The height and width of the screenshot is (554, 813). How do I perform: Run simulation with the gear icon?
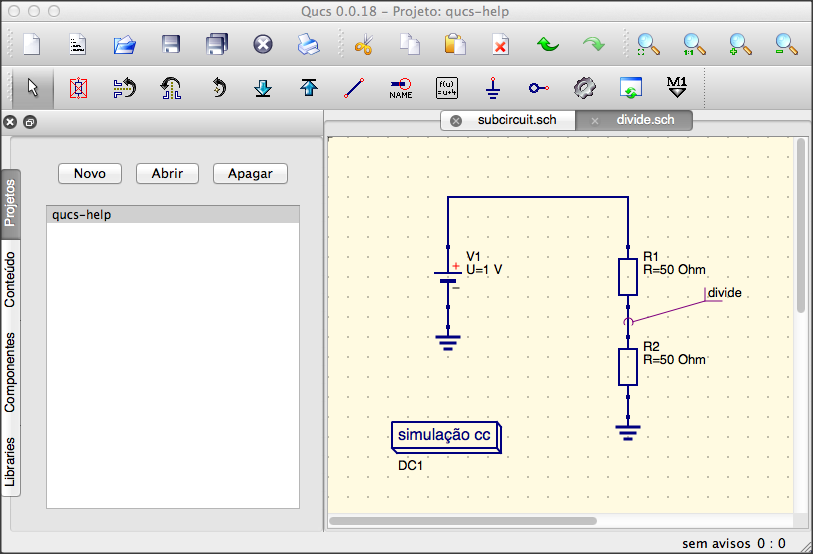(584, 88)
